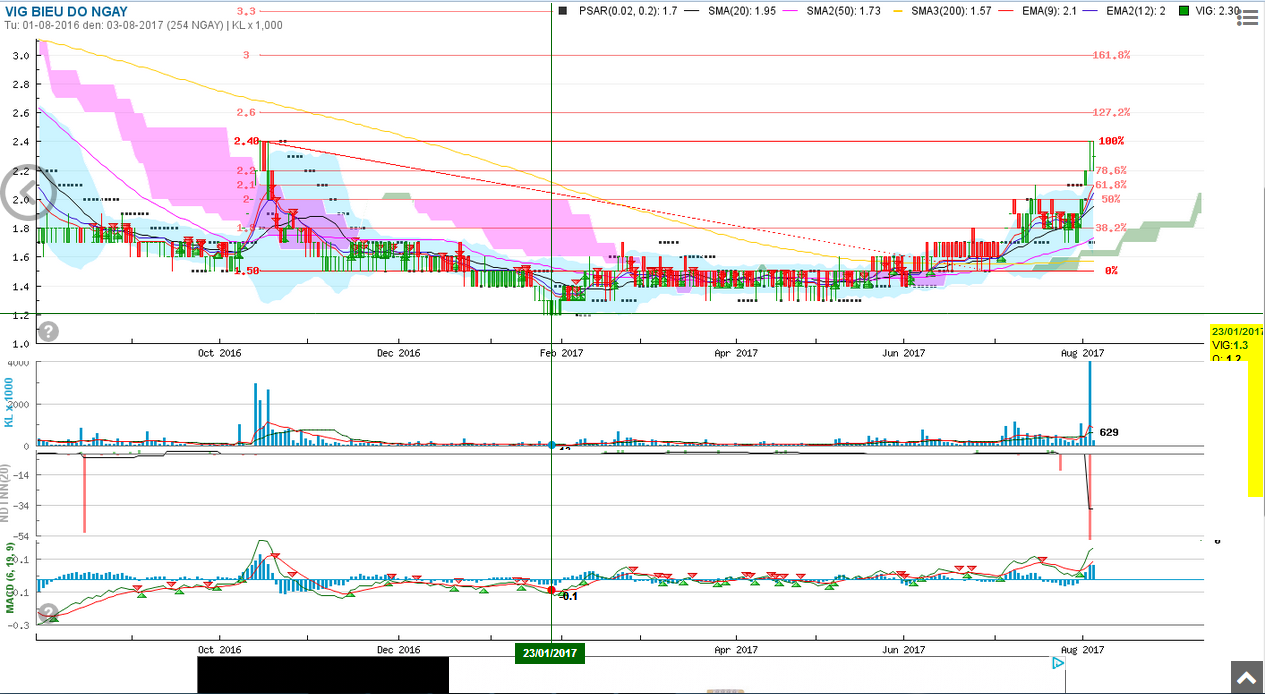The height and width of the screenshot is (694, 1265).
Task: Click the 0% Fibonacci level label
Action: point(1111,271)
